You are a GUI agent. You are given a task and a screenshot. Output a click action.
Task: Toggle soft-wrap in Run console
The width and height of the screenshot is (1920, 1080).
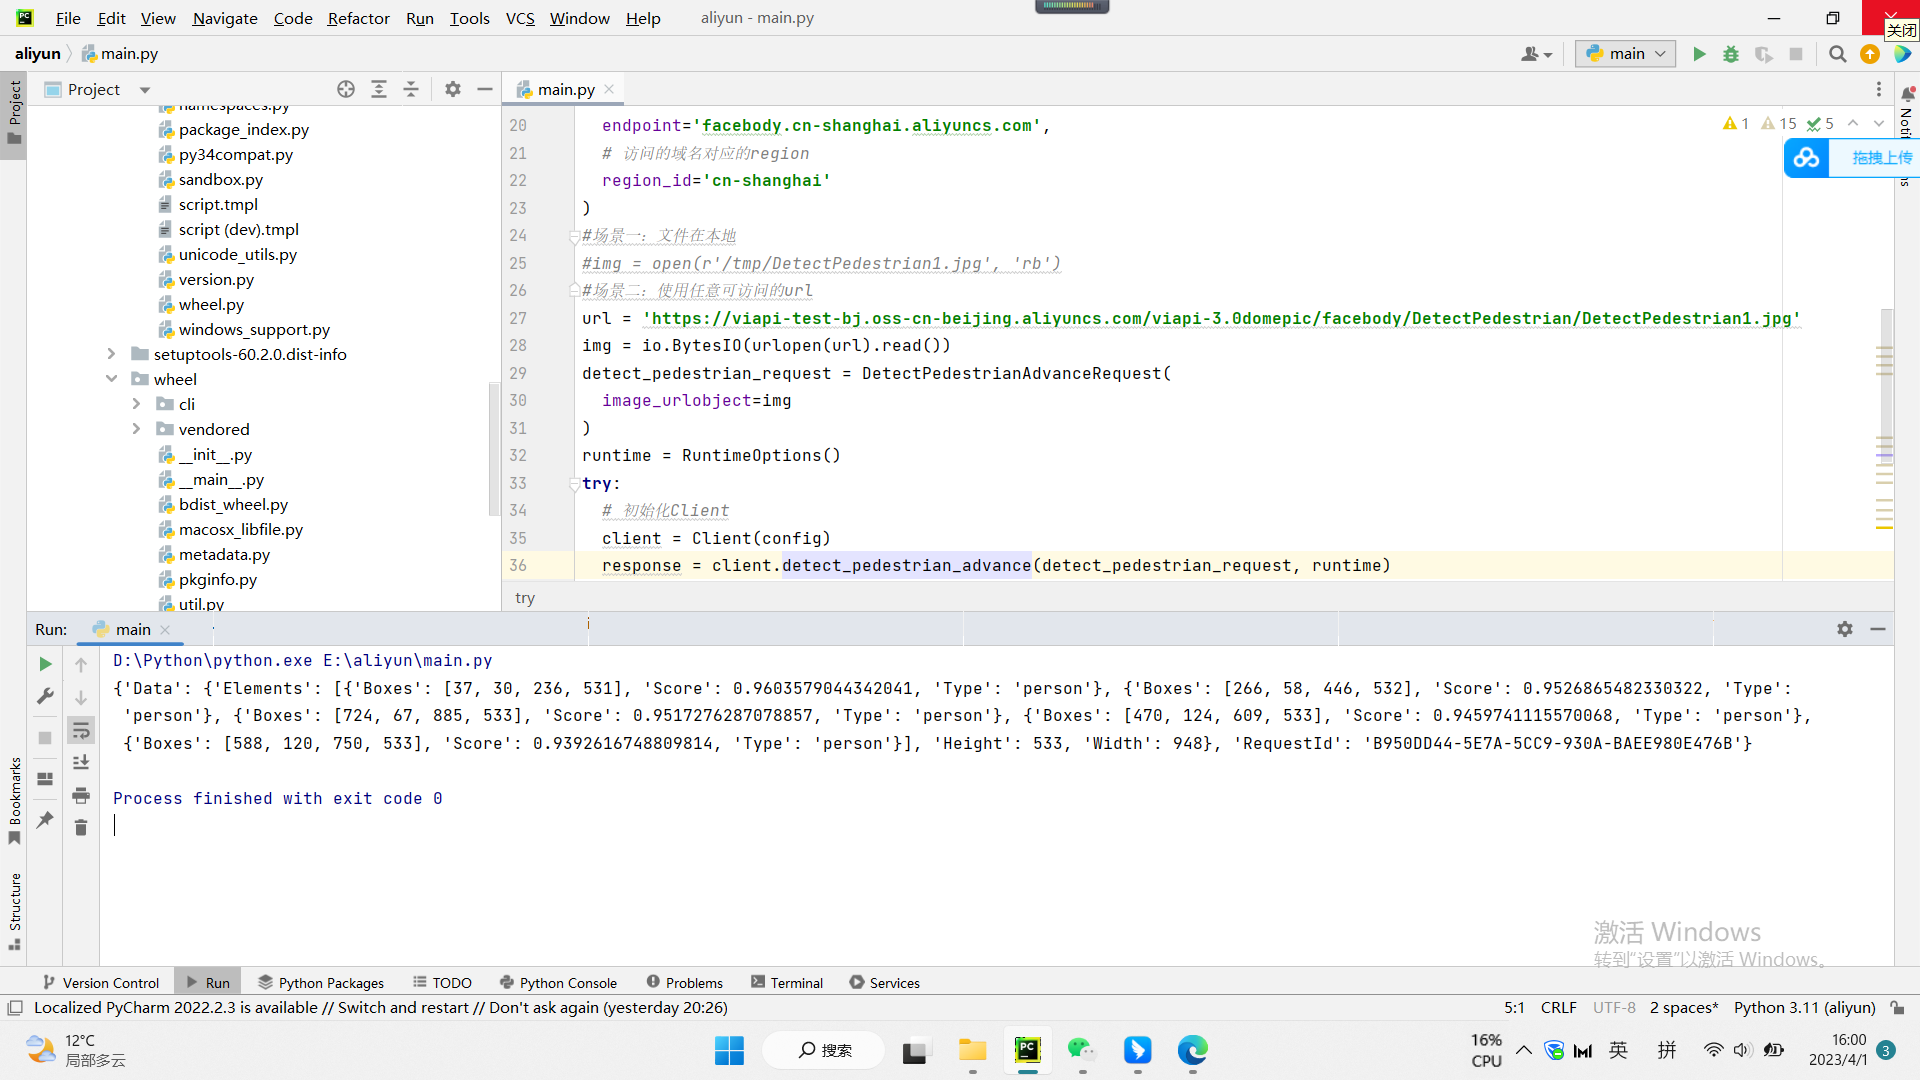(x=81, y=730)
